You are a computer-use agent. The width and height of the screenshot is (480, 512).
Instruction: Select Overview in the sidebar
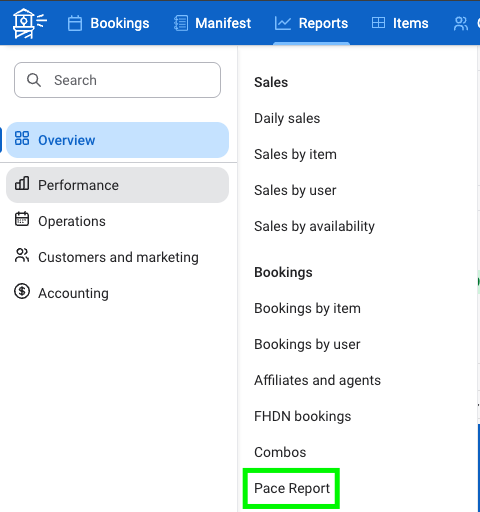(x=117, y=140)
